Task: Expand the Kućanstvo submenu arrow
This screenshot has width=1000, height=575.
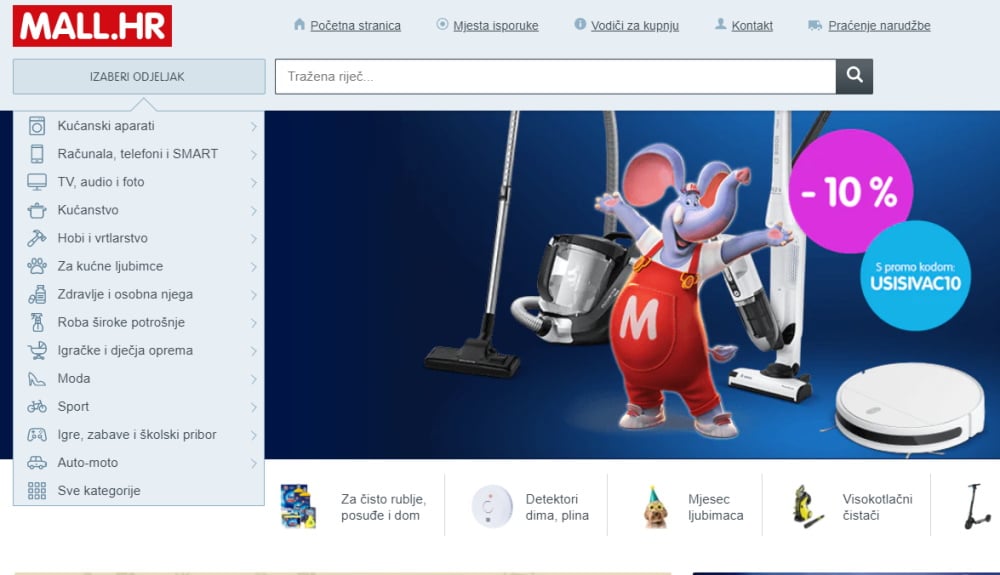Action: 254,211
